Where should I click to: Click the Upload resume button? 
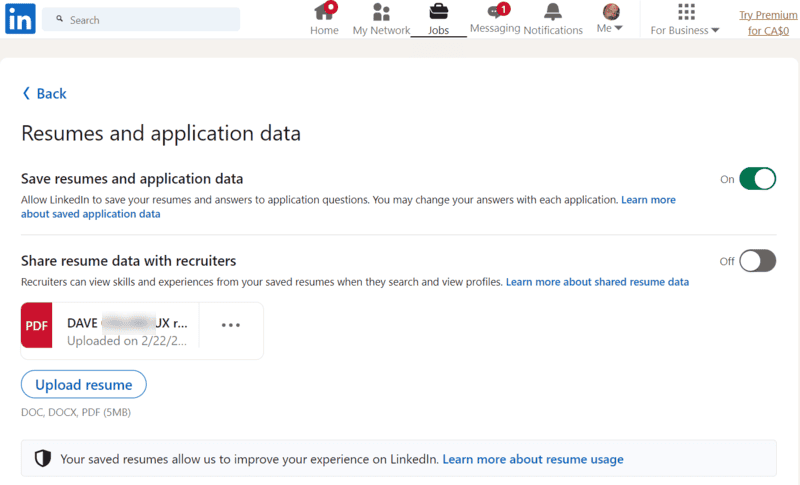84,385
